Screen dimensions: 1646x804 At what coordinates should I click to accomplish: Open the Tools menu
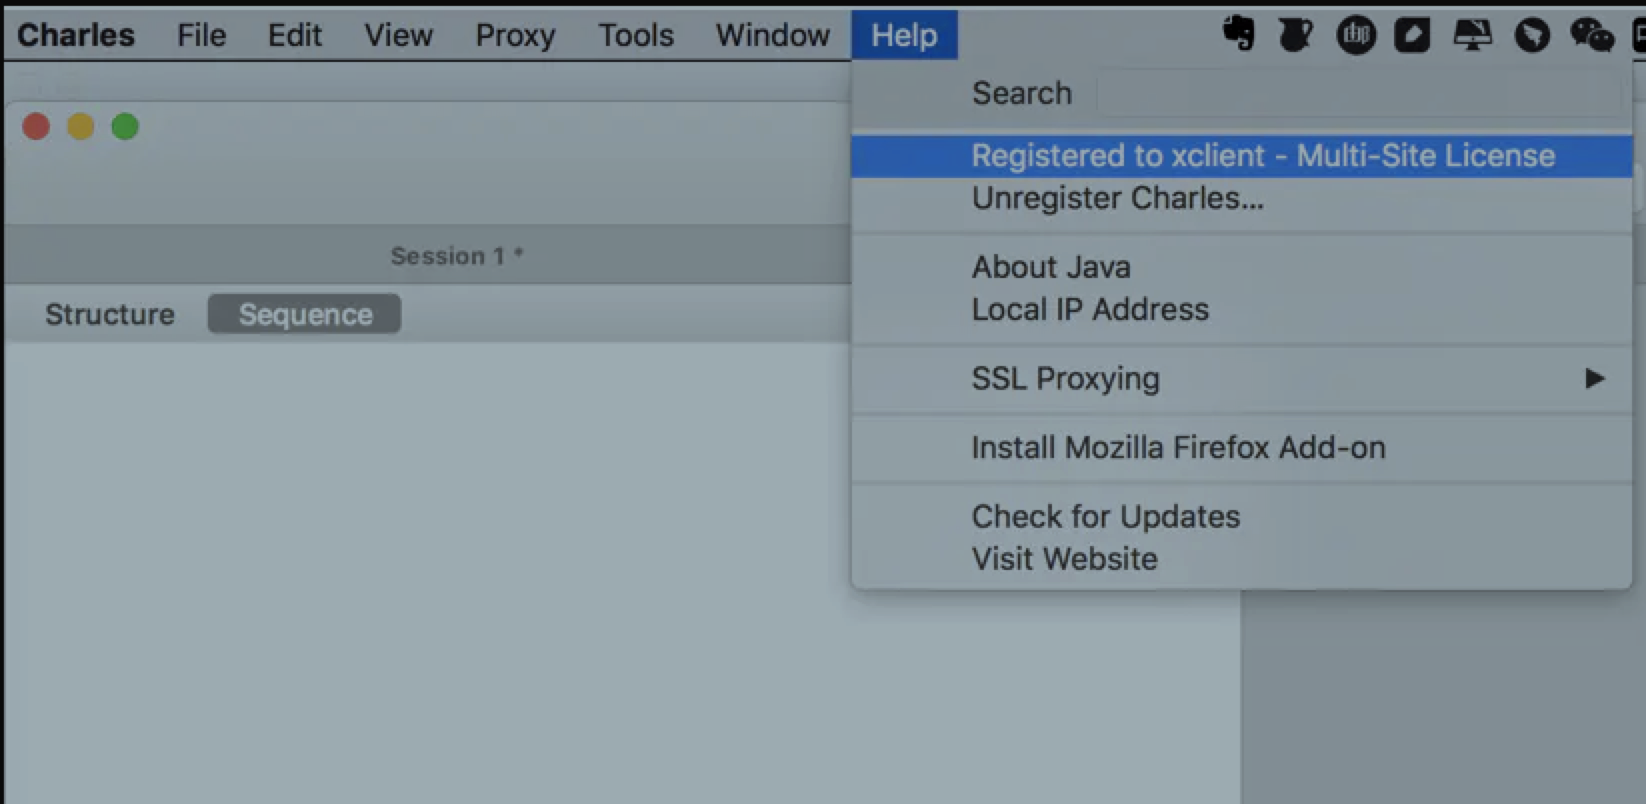636,35
